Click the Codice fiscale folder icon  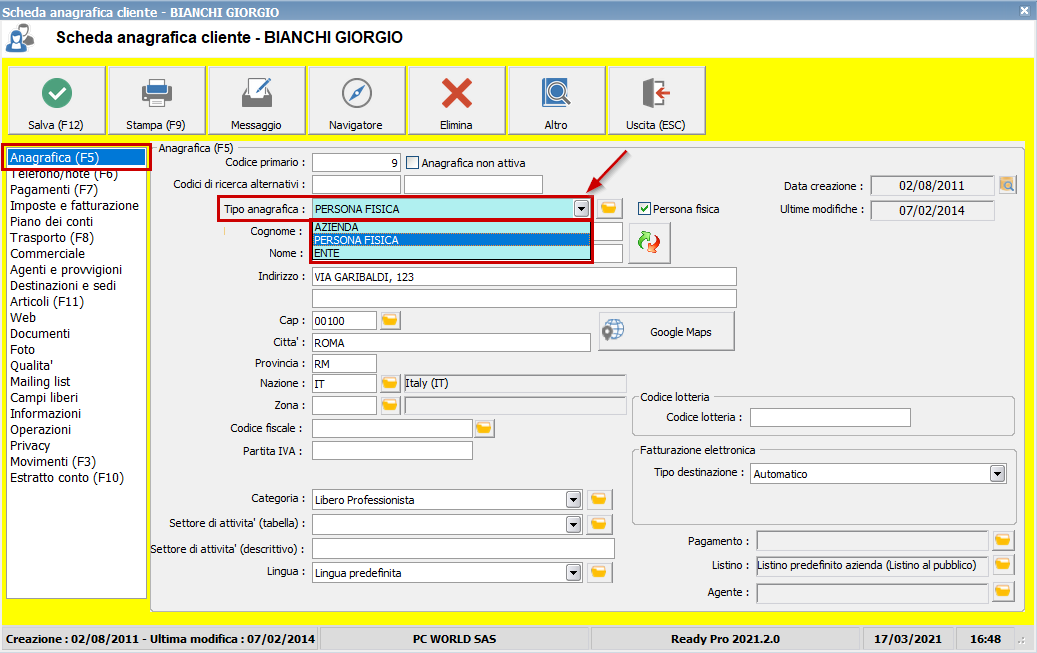[484, 429]
